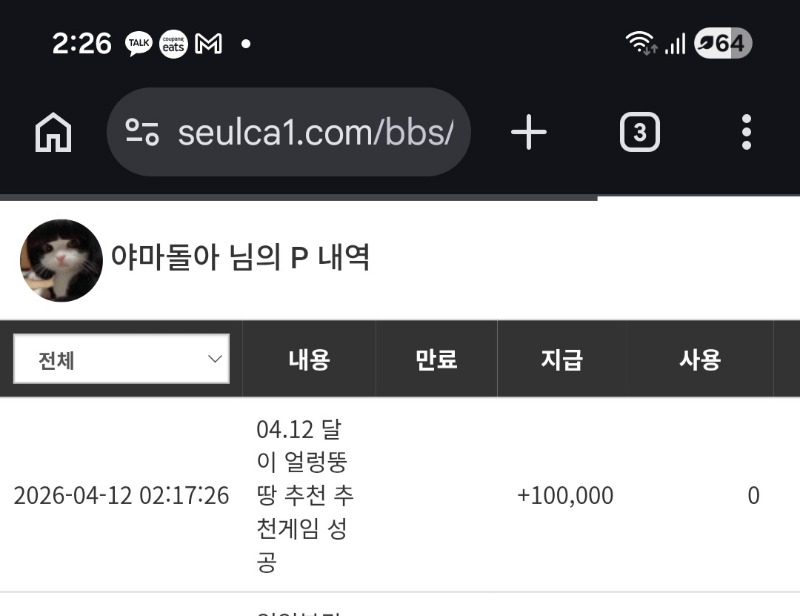Tap the 지급 column header
The width and height of the screenshot is (800, 616).
pos(562,360)
